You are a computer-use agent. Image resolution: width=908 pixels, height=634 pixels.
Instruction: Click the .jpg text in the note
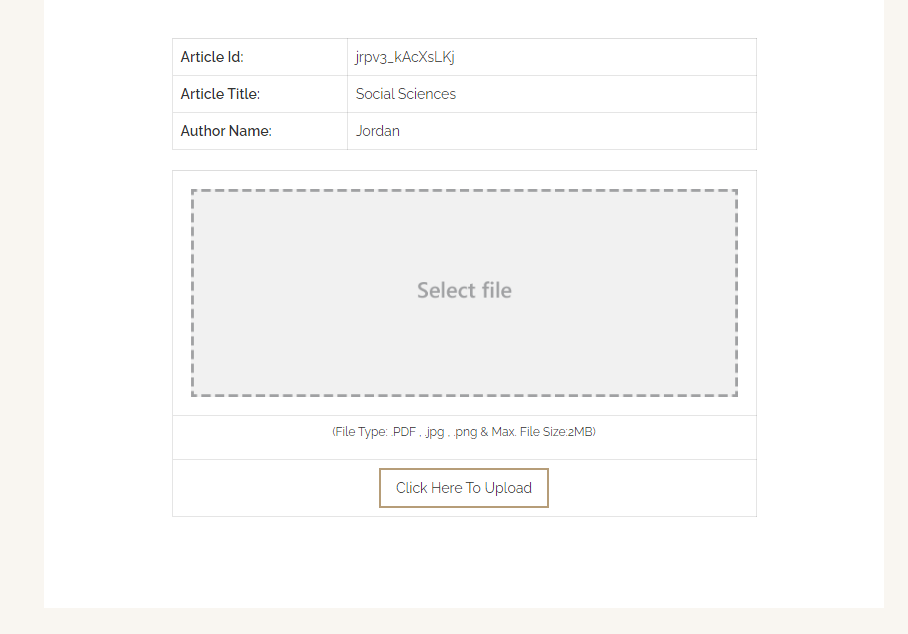[x=434, y=432]
